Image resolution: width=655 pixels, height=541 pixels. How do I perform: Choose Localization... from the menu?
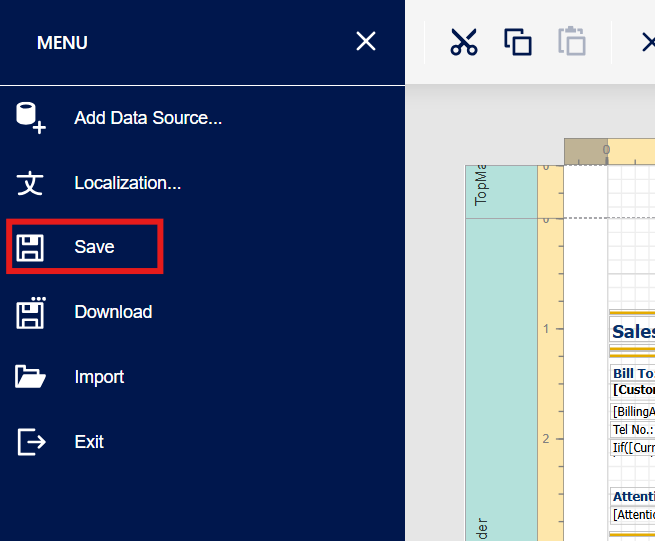click(x=127, y=183)
